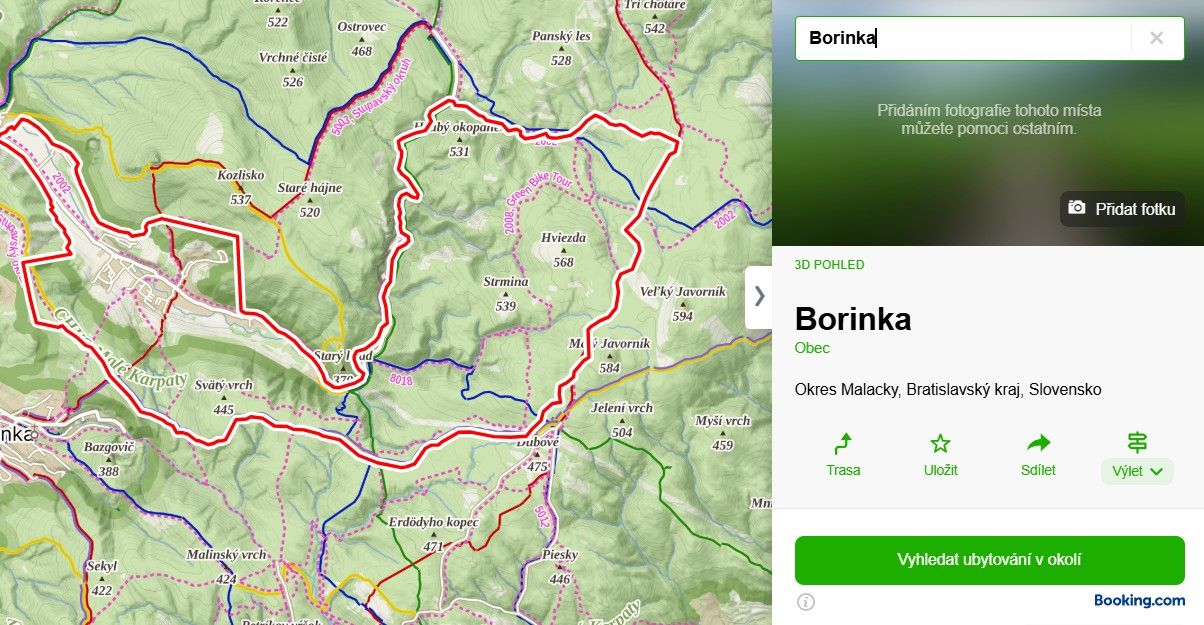1204x625 pixels.
Task: Collapse the side panel with chevron
Action: [x=759, y=296]
